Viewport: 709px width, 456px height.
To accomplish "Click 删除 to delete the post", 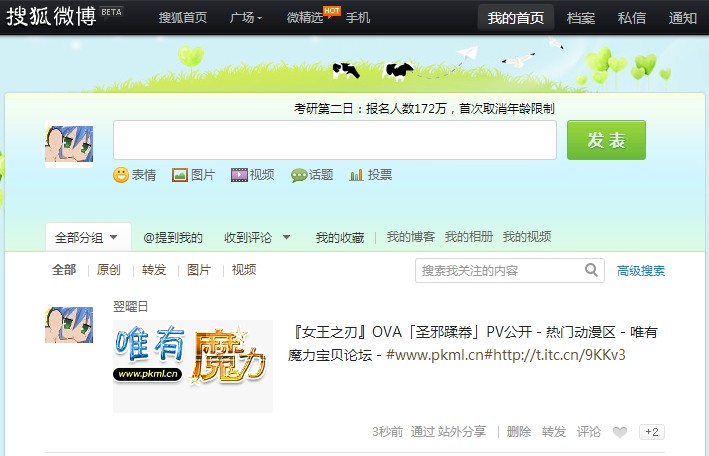I will coord(519,432).
